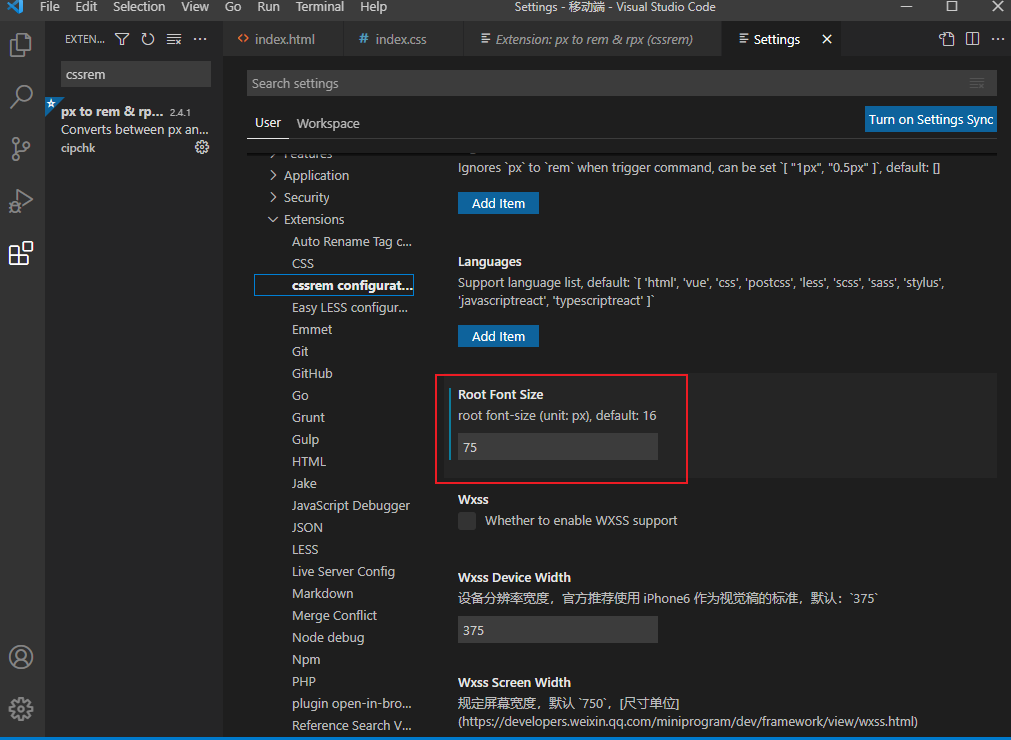This screenshot has width=1011, height=740.
Task: Select Grunt in settings tree
Action: 308,418
